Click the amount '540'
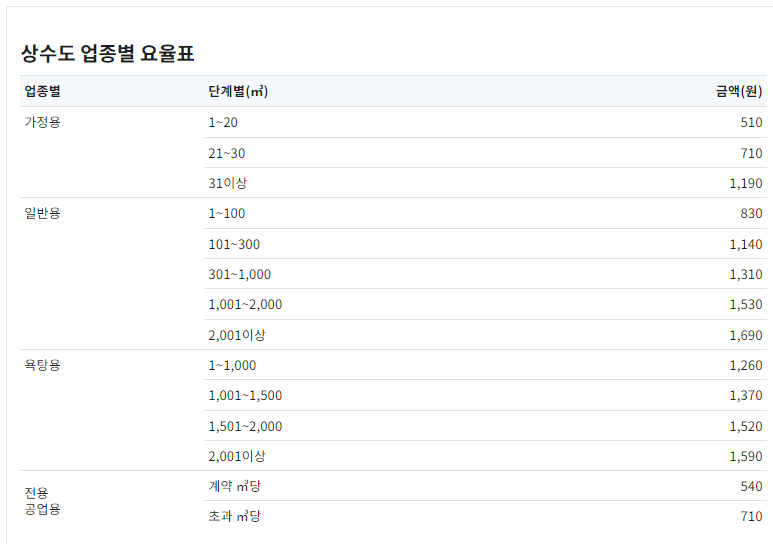 (751, 486)
